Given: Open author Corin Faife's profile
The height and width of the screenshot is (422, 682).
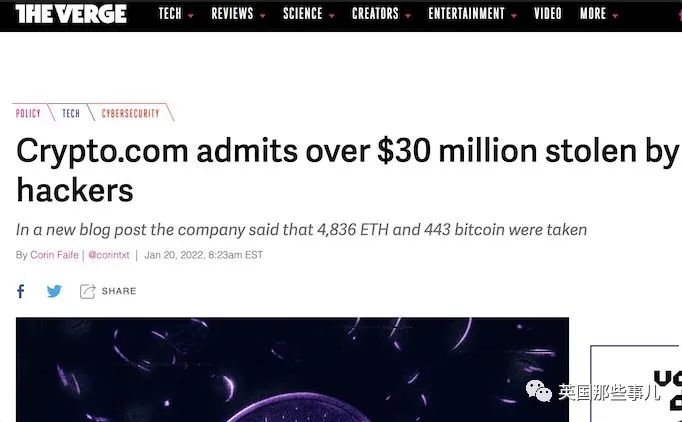Looking at the screenshot, I should click(x=54, y=255).
